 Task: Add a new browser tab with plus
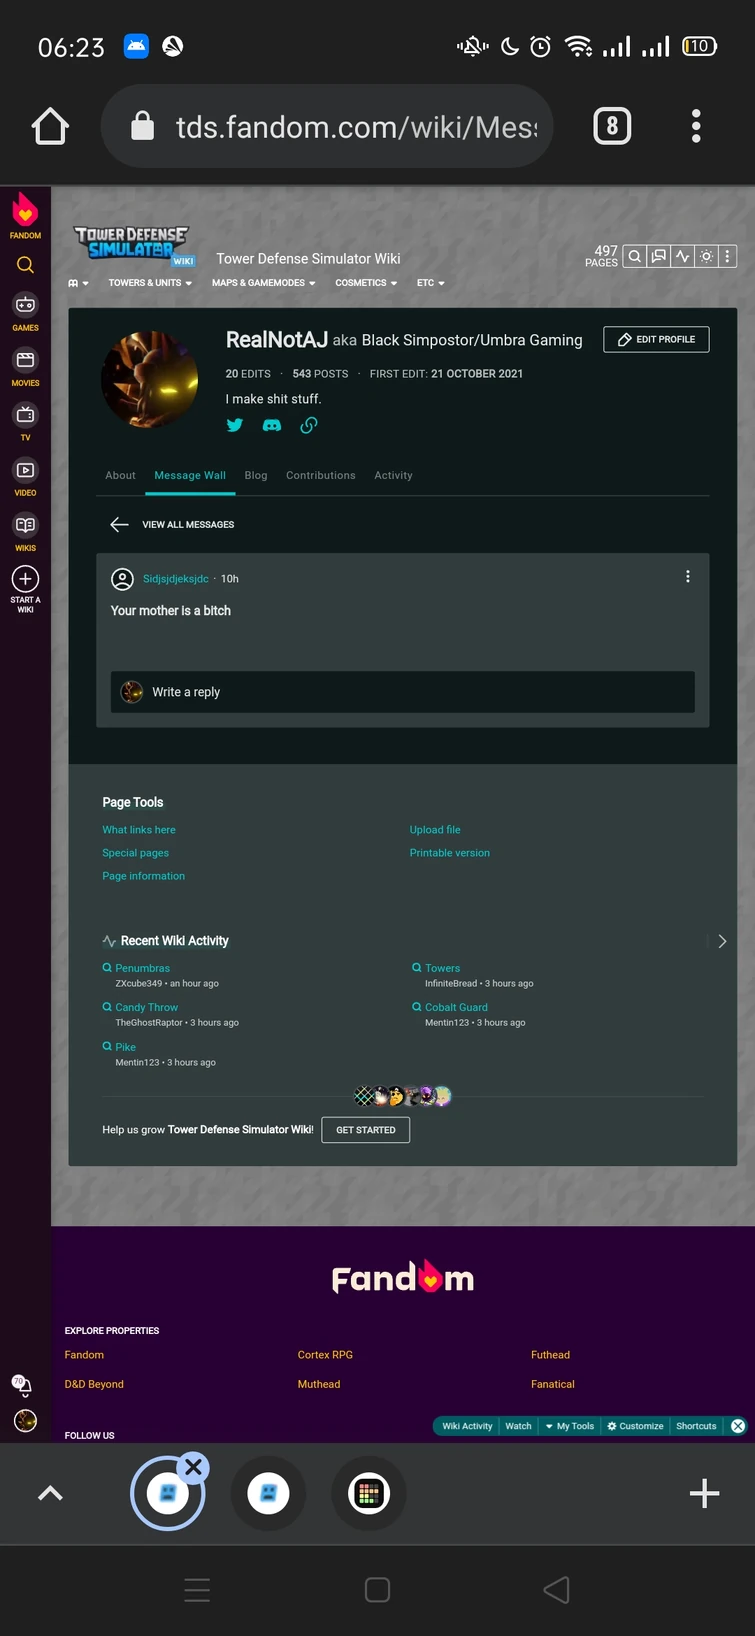[x=704, y=1493]
